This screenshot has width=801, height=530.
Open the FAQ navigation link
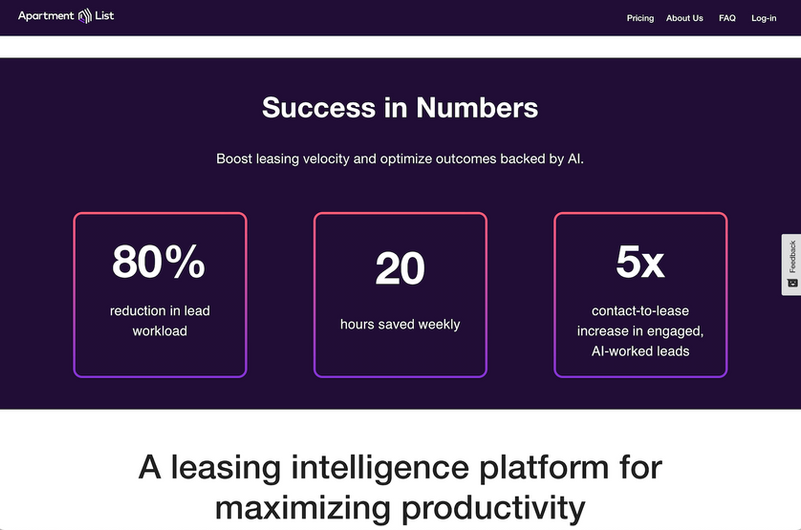[727, 18]
